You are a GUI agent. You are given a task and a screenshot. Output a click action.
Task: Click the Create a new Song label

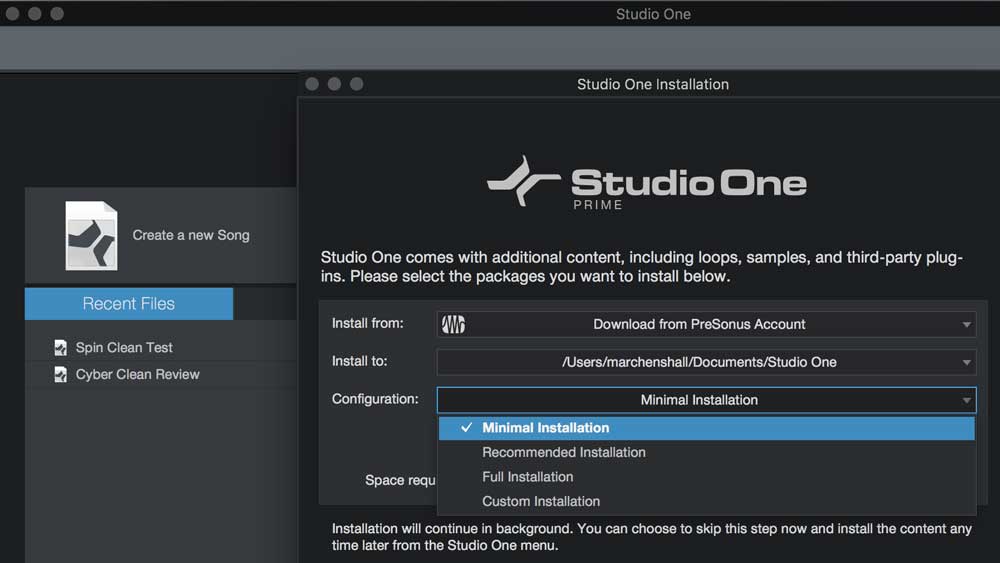point(191,236)
